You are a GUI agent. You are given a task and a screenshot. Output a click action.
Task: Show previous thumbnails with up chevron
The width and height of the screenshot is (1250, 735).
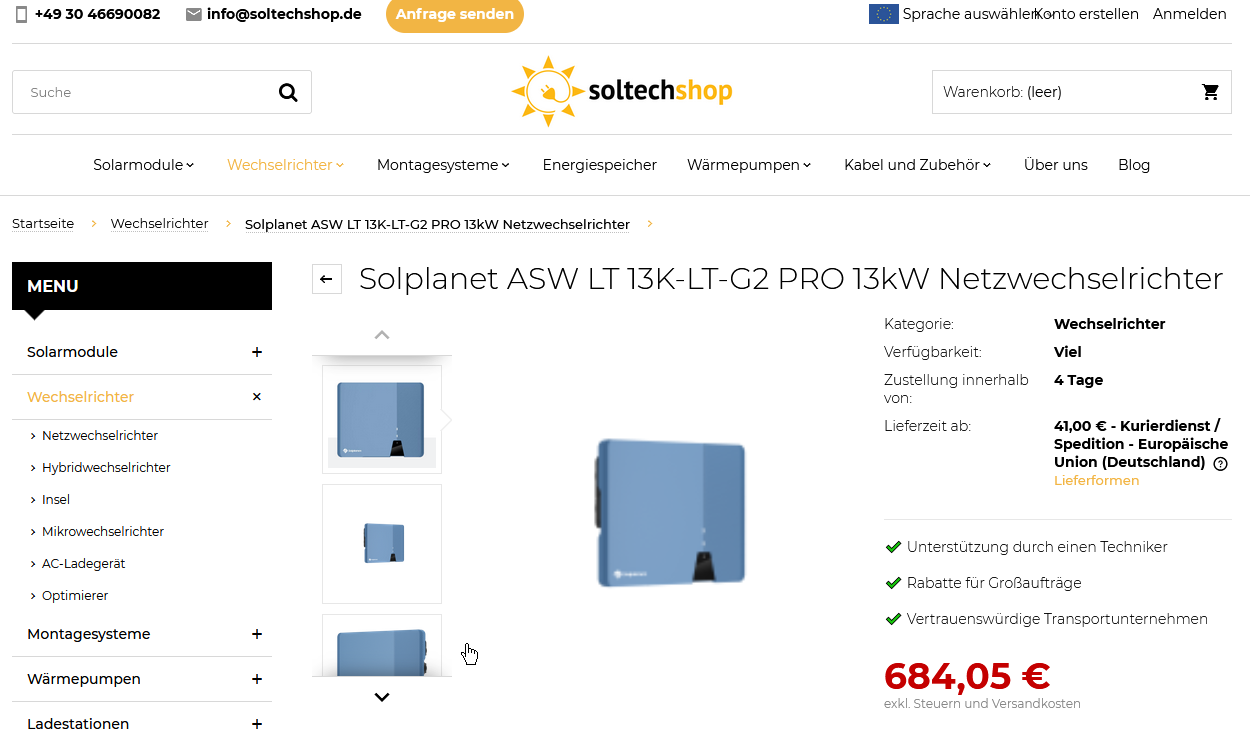click(x=381, y=335)
